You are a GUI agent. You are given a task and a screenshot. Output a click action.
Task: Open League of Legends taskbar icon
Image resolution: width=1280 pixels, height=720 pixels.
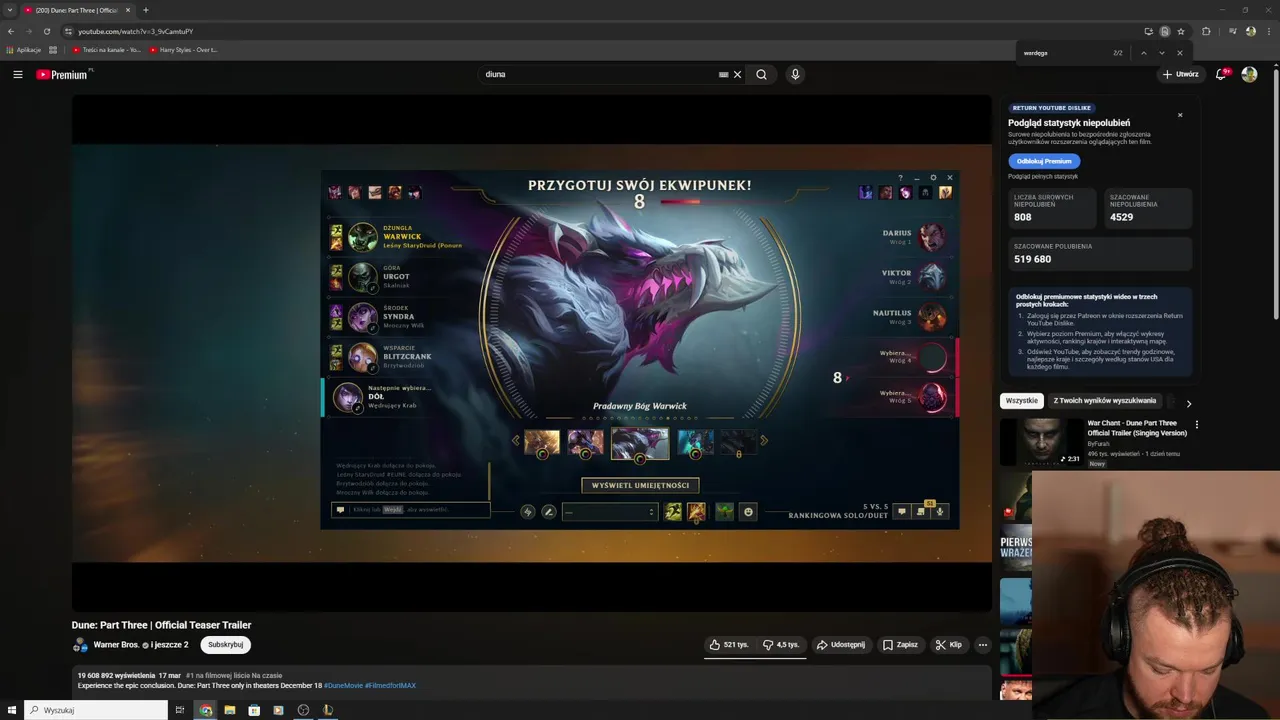[327, 710]
